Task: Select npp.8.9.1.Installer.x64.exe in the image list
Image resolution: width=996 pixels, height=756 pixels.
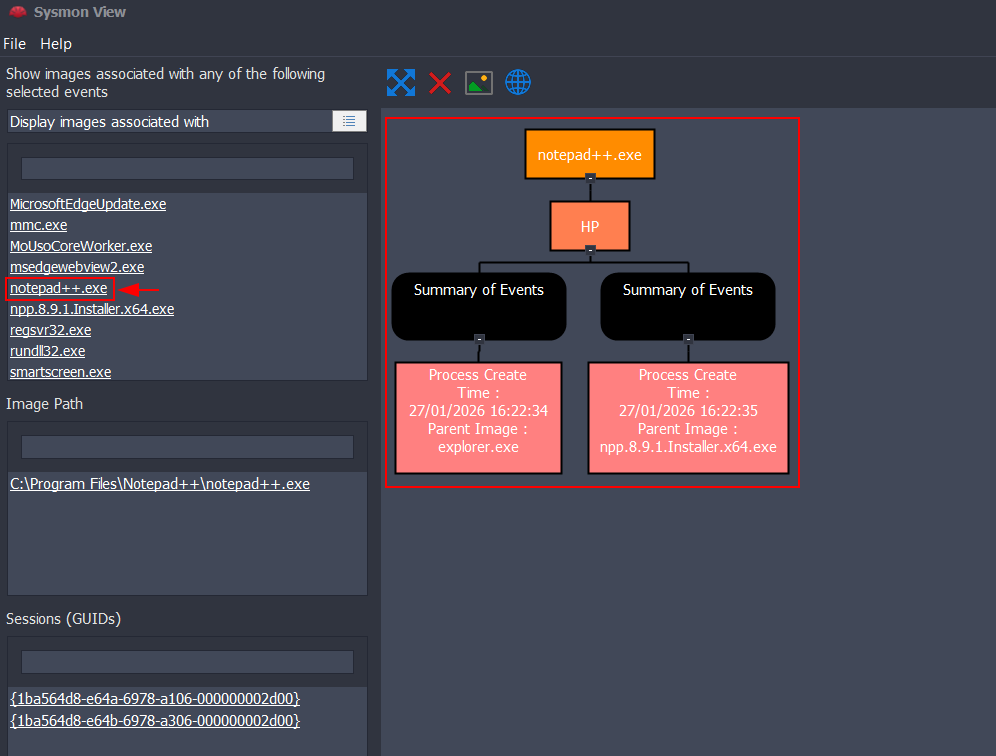Action: 92,309
